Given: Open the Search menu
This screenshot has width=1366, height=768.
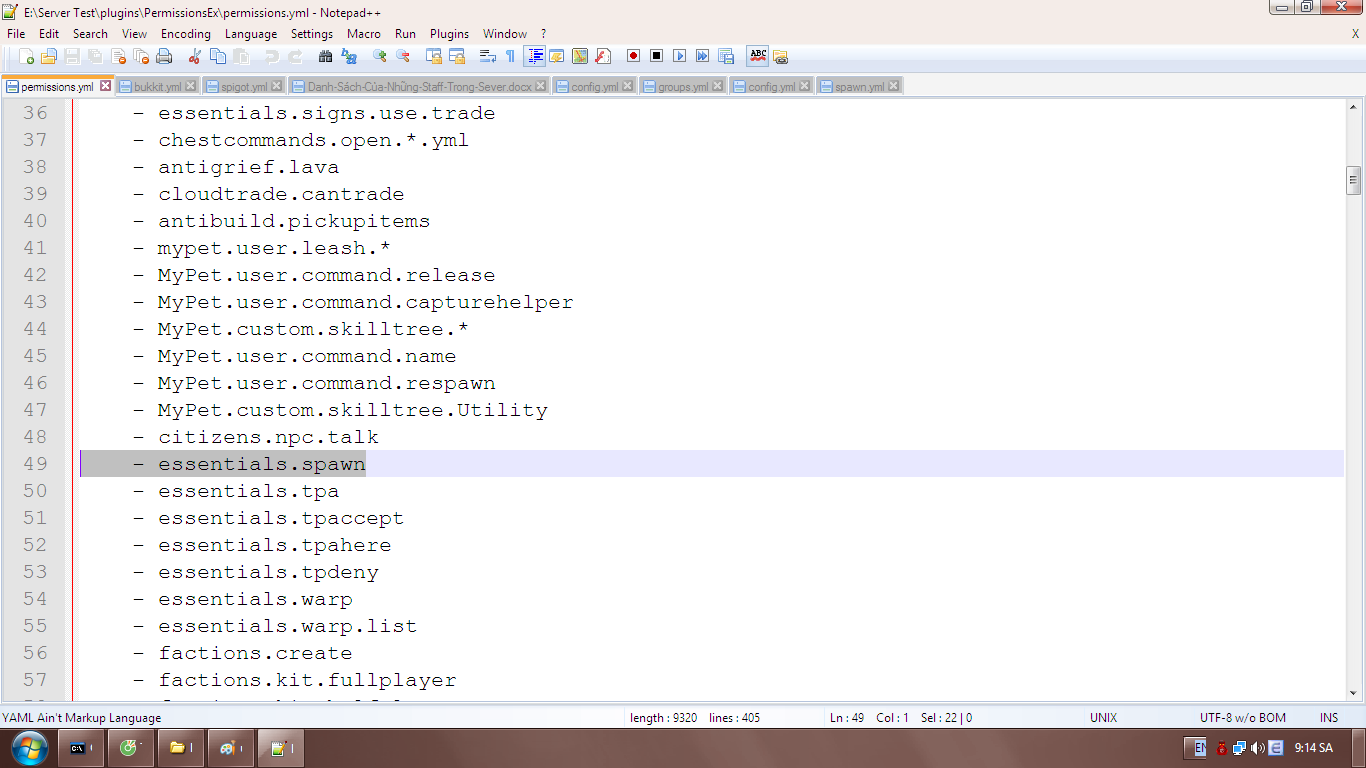Looking at the screenshot, I should tap(90, 34).
